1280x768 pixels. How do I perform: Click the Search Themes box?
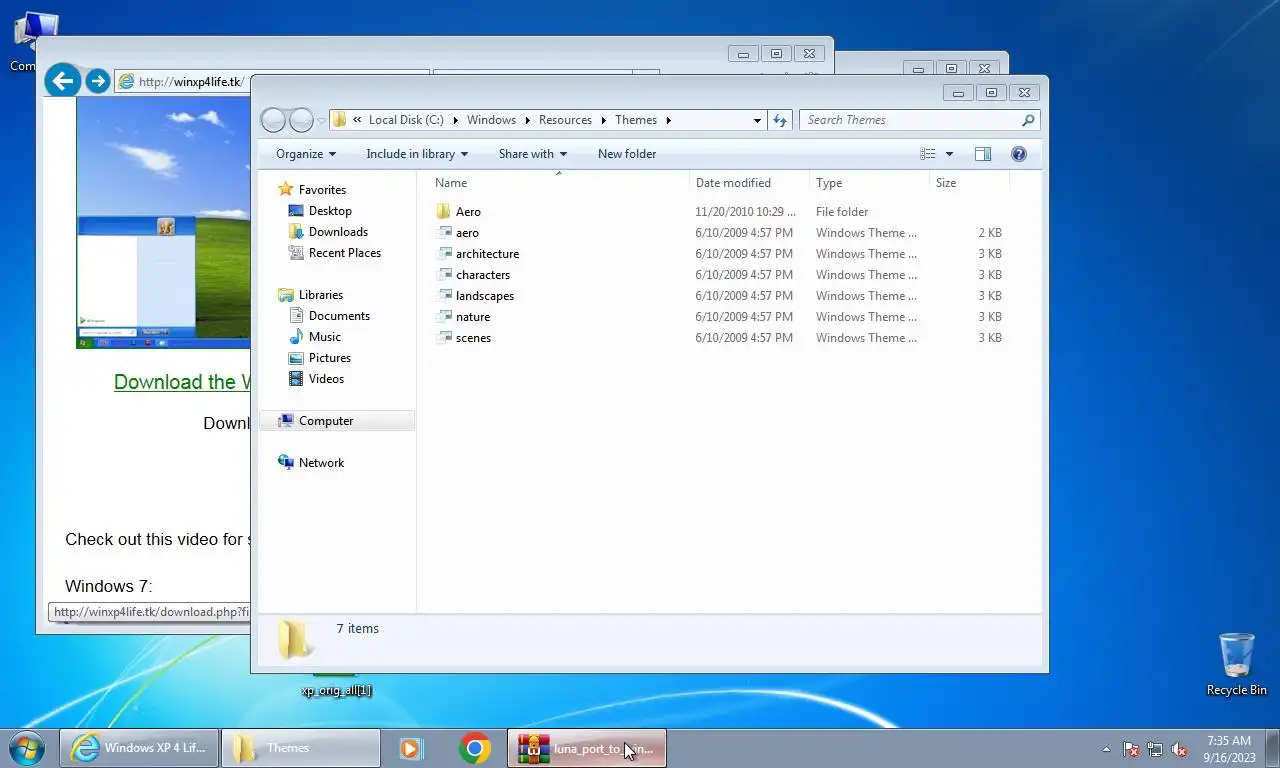coord(910,120)
